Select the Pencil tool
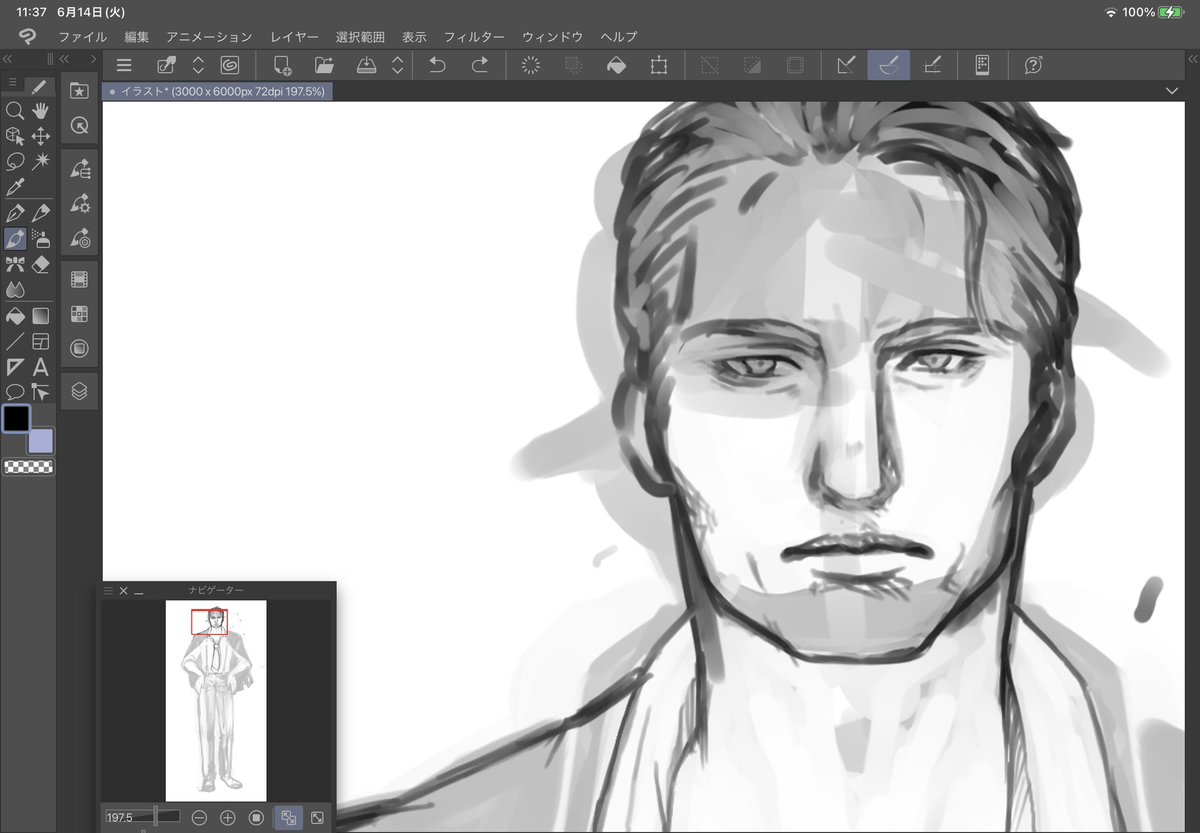This screenshot has width=1200, height=833. 41,213
